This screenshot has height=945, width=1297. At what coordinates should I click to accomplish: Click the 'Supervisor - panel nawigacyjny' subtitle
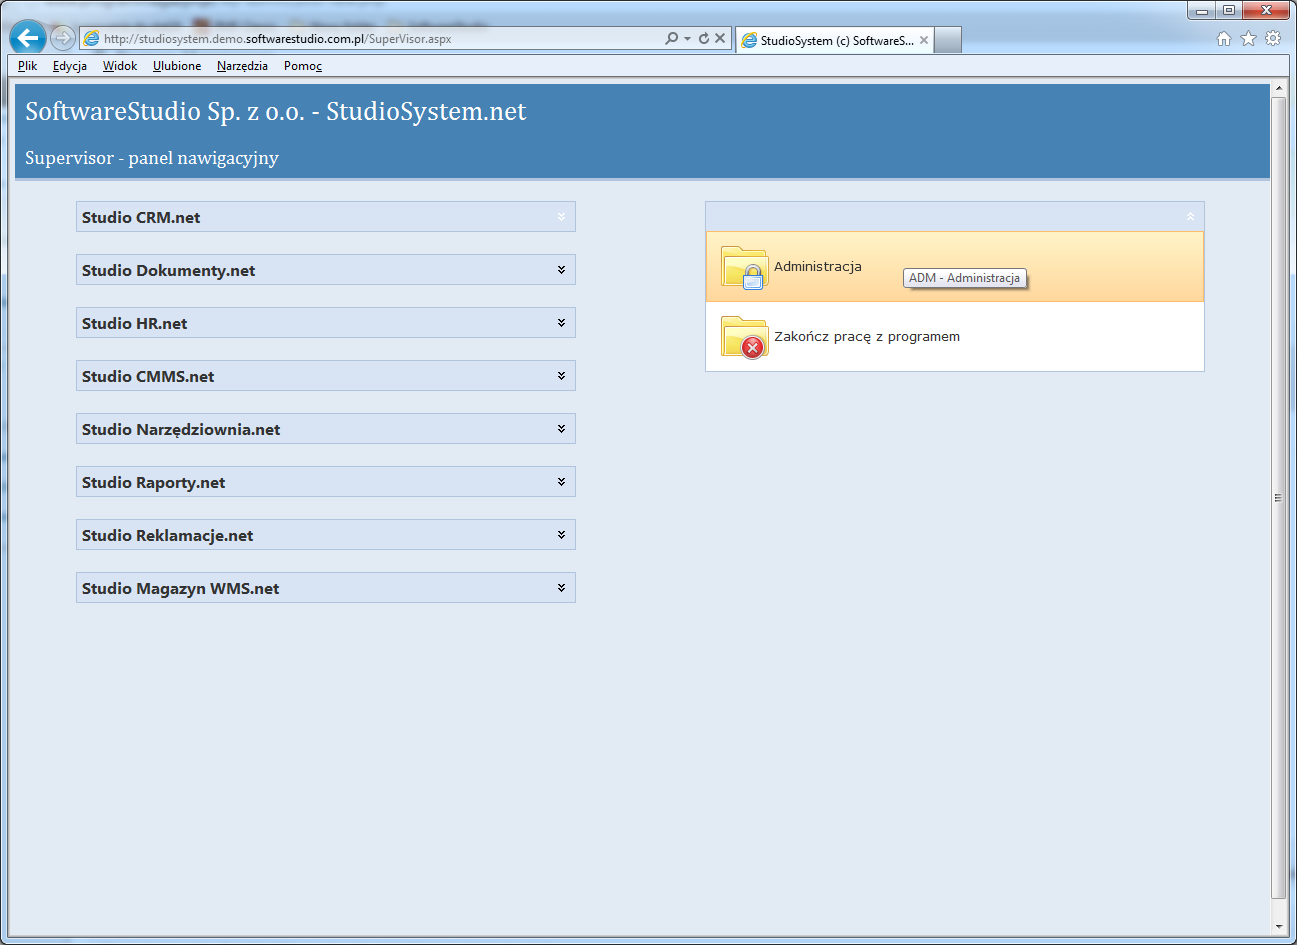[152, 158]
